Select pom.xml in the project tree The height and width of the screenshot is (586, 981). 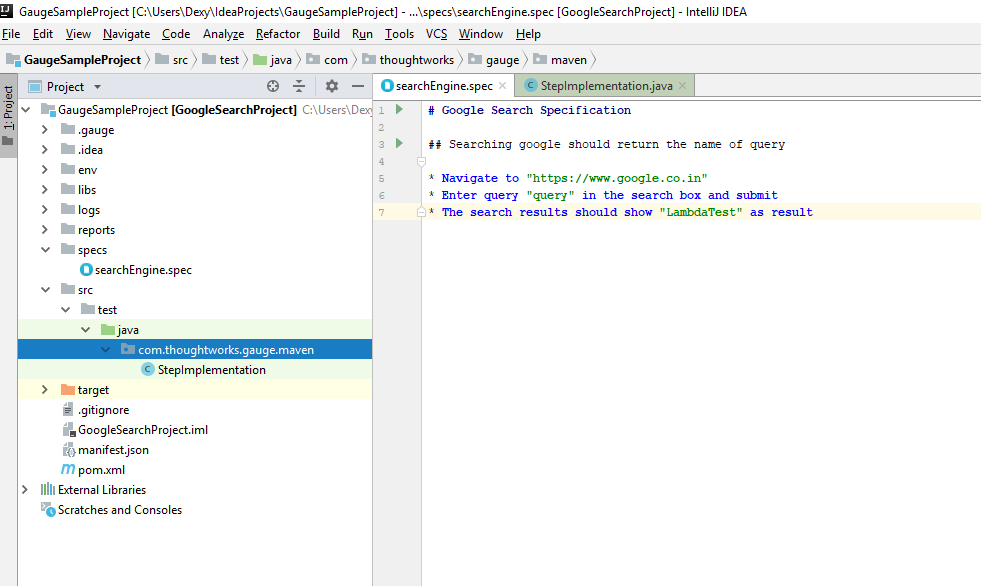[x=101, y=470]
